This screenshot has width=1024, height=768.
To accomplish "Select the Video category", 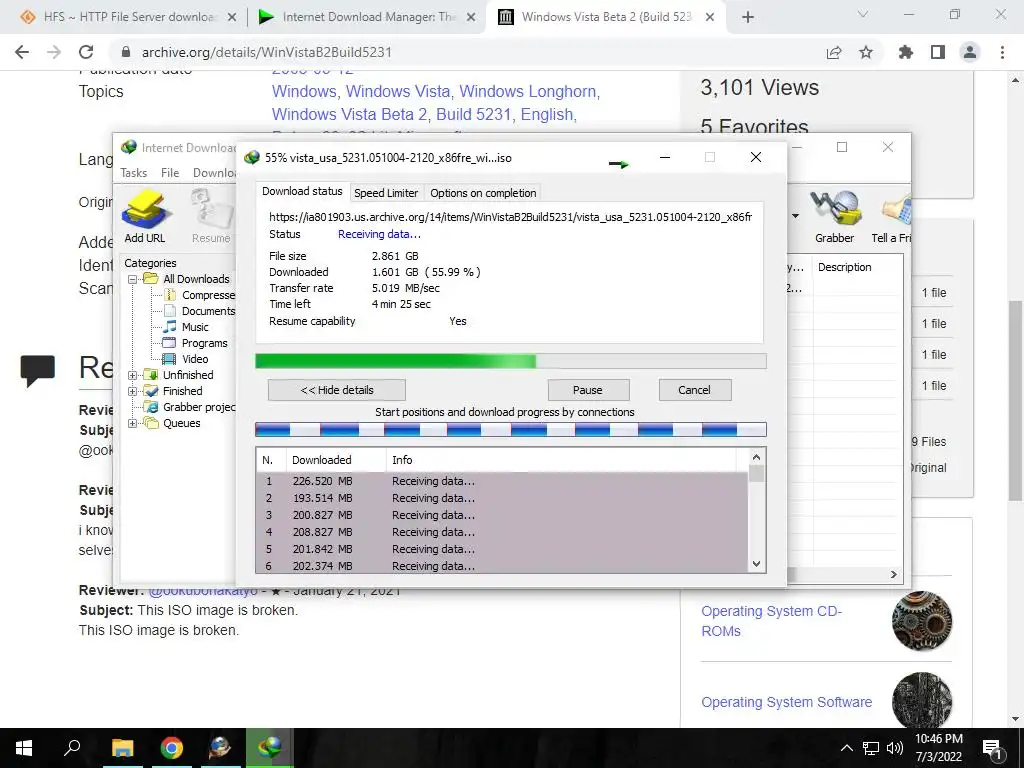I will click(x=195, y=359).
